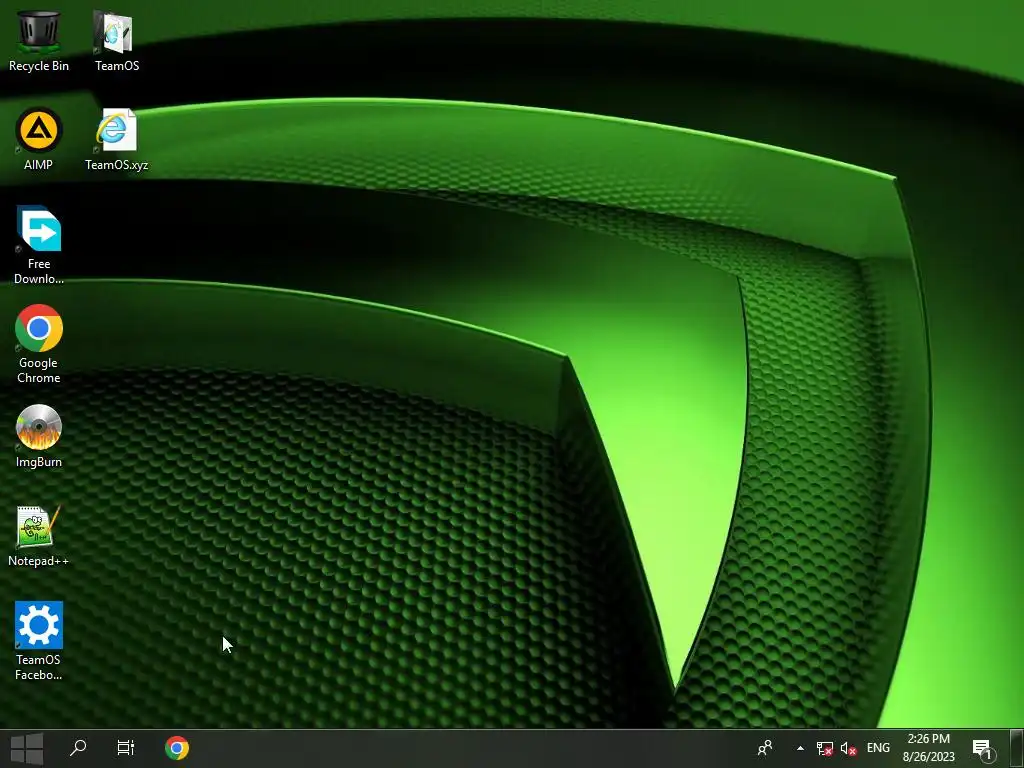This screenshot has width=1024, height=768.
Task: Select the TeamOS Facebook shortcut icon
Action: [39, 641]
